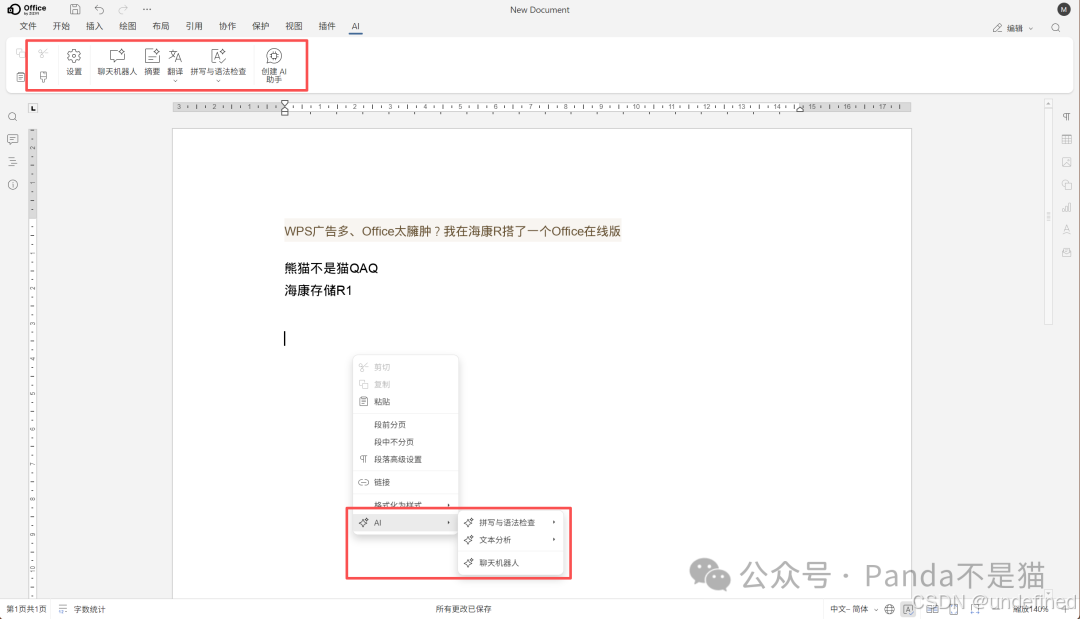Choose 段中不分页 in context menu
Image resolution: width=1080 pixels, height=619 pixels.
405,442
